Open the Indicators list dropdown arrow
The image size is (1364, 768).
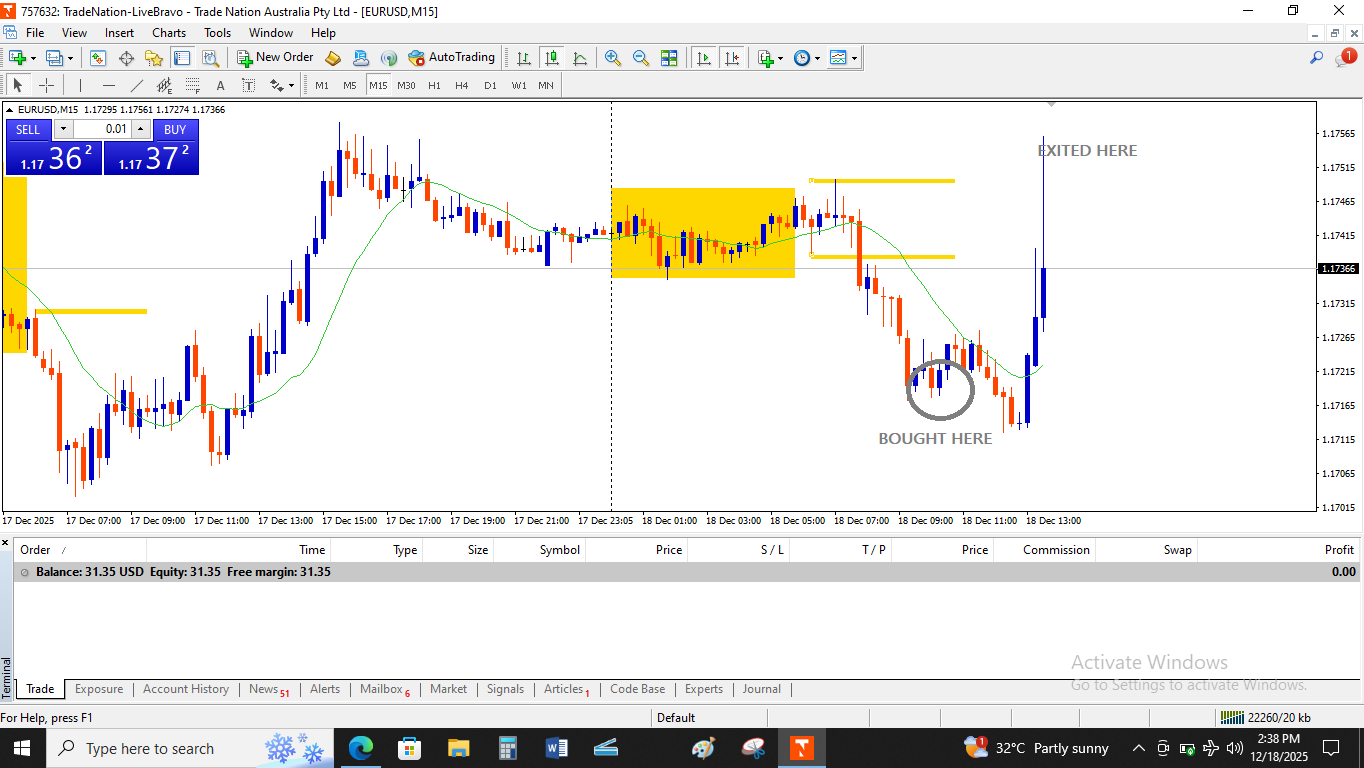[780, 58]
